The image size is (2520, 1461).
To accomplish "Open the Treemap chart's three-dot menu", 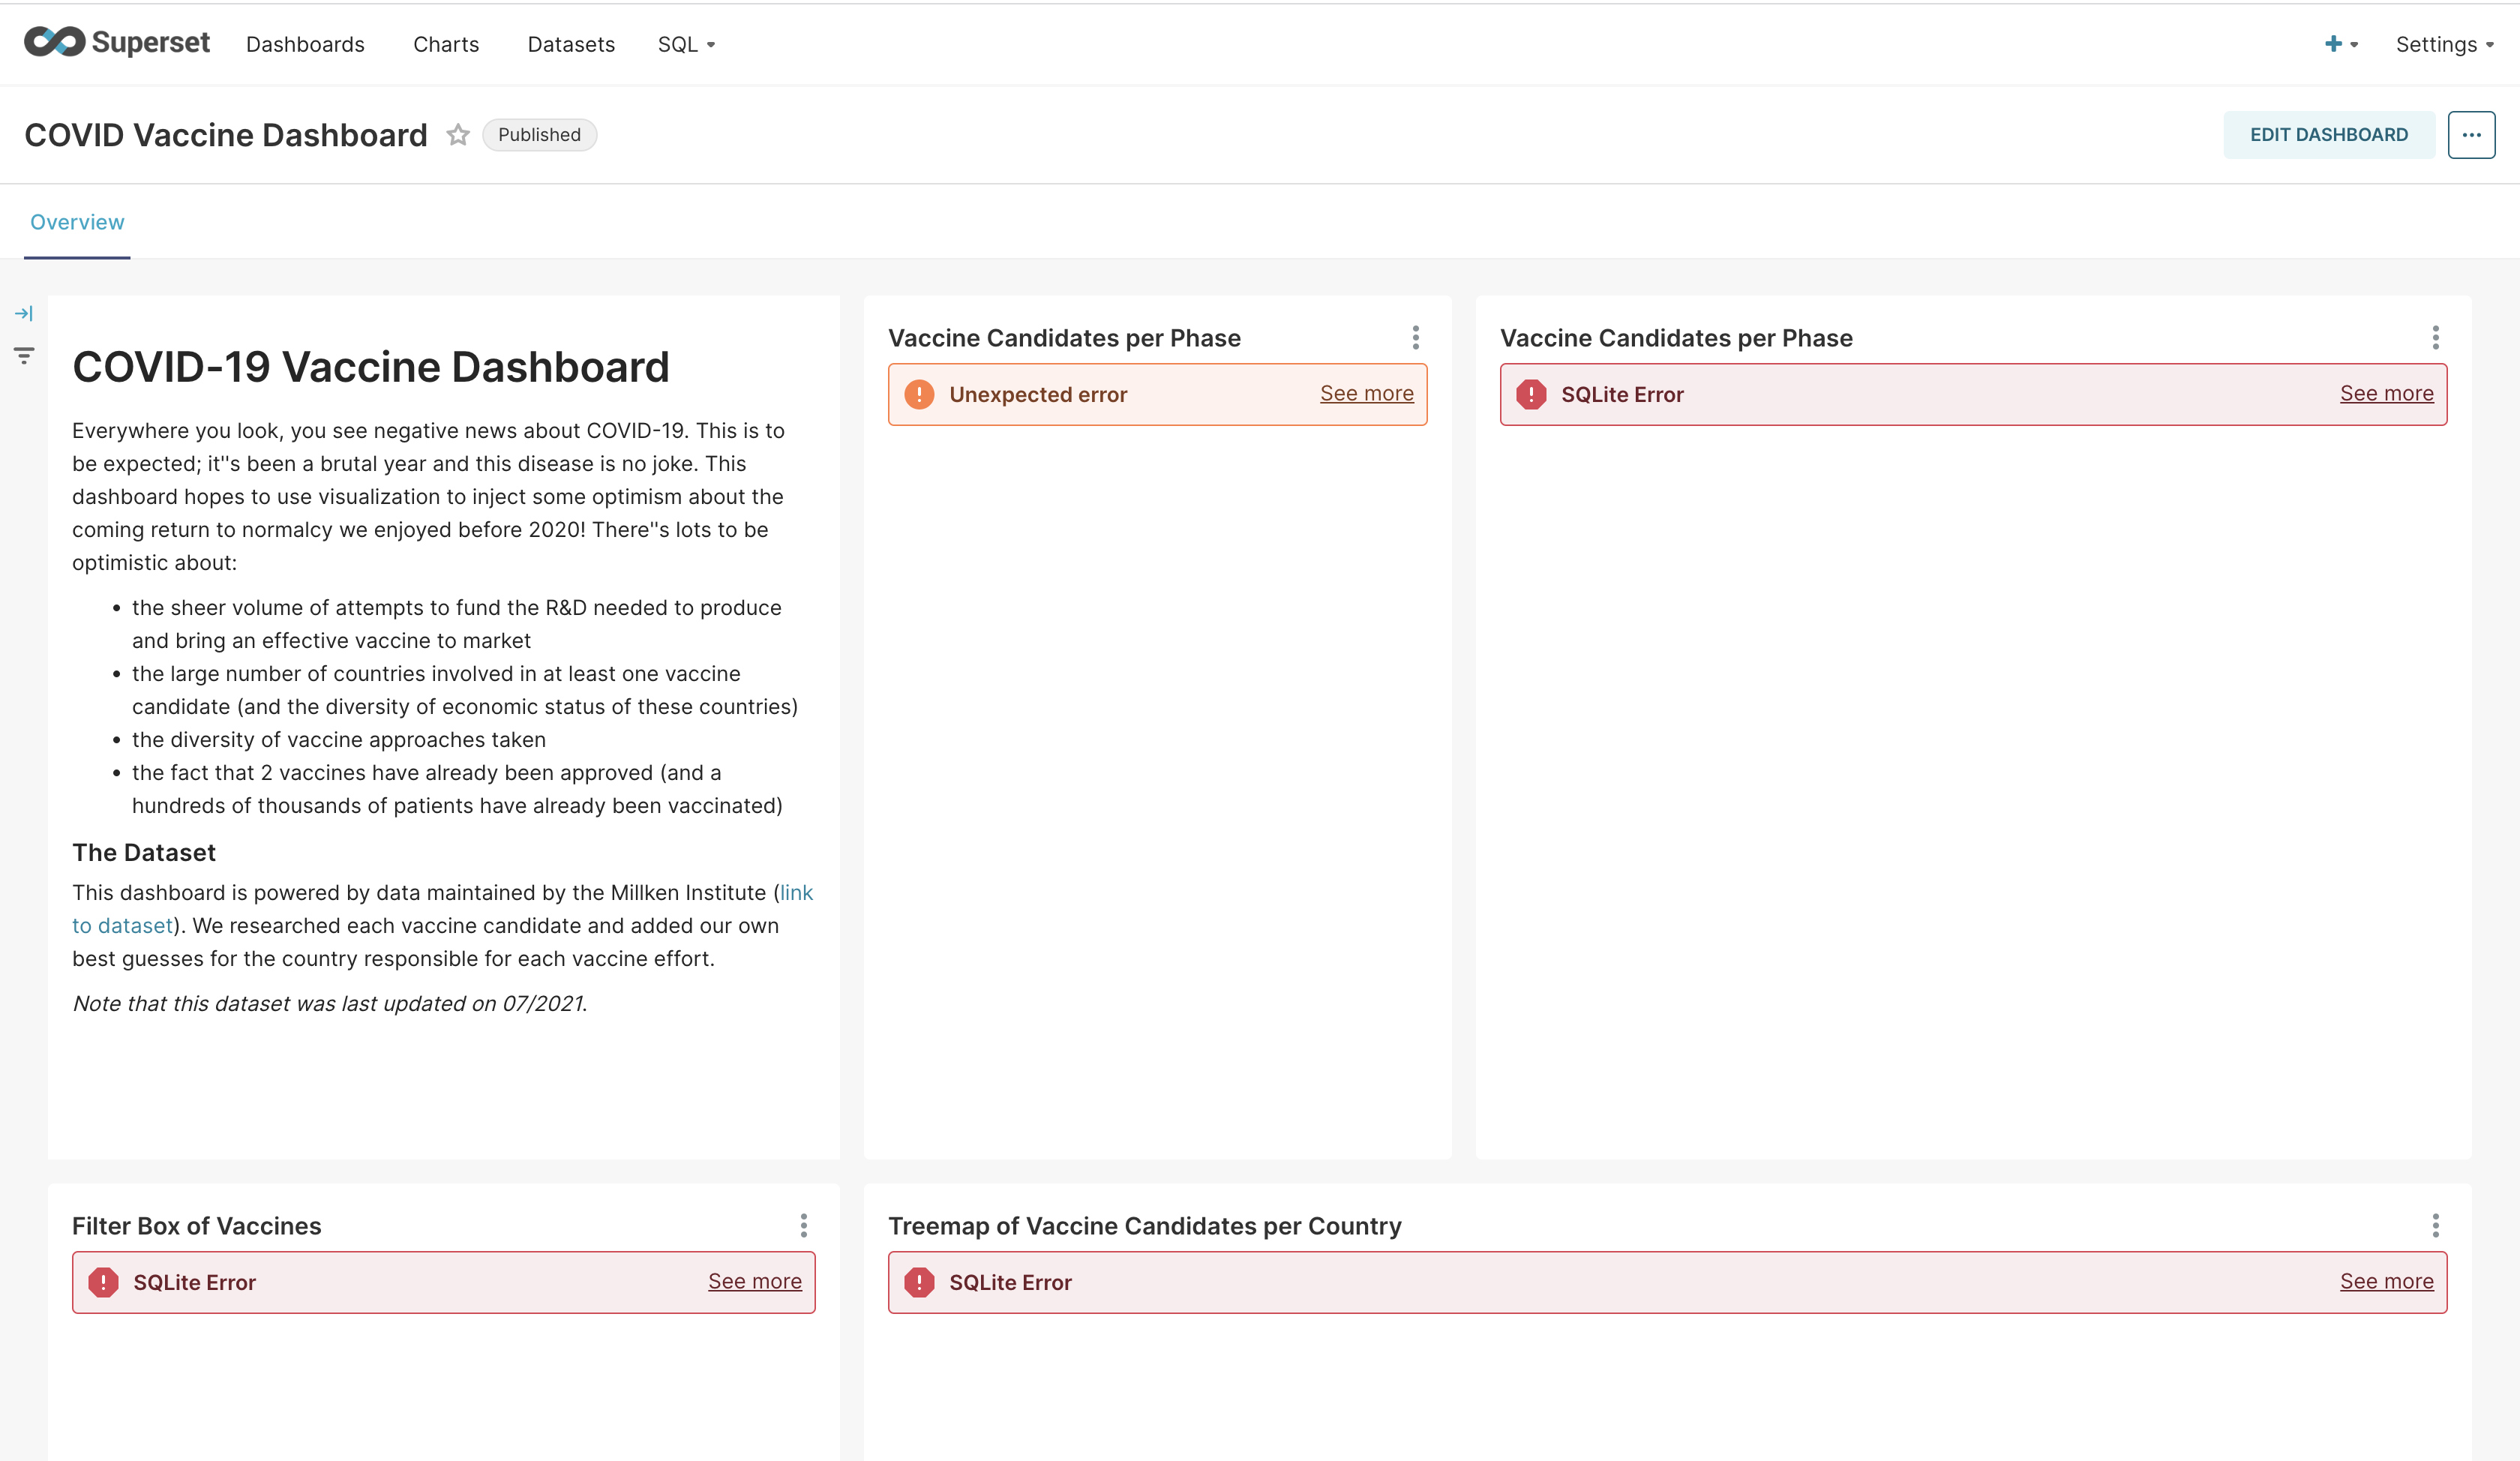I will (x=2435, y=1226).
